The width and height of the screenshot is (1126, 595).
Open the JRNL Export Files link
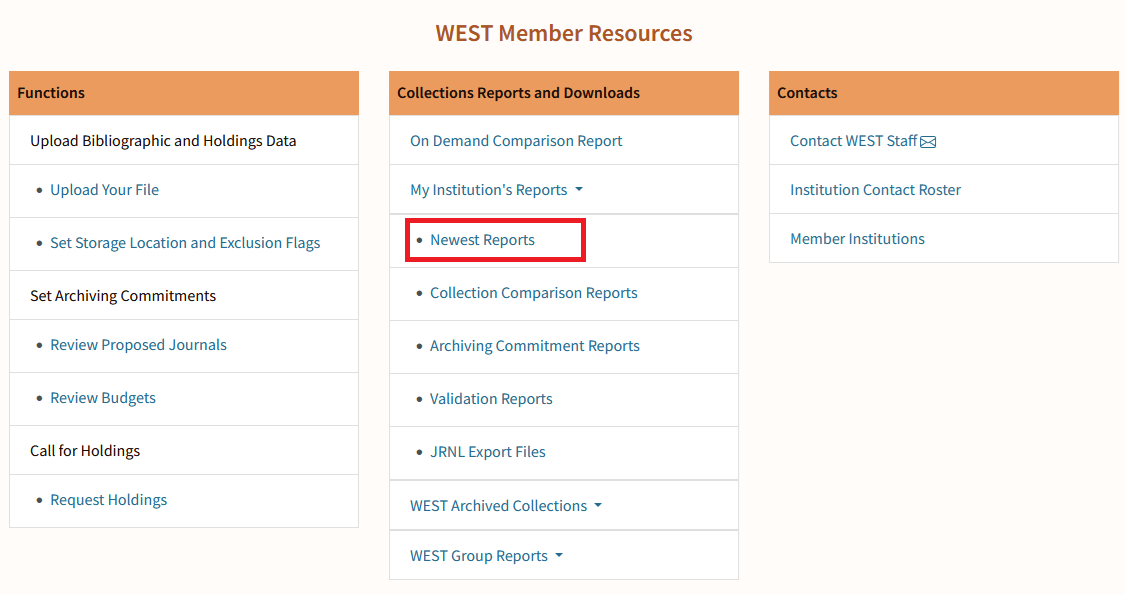pyautogui.click(x=488, y=453)
